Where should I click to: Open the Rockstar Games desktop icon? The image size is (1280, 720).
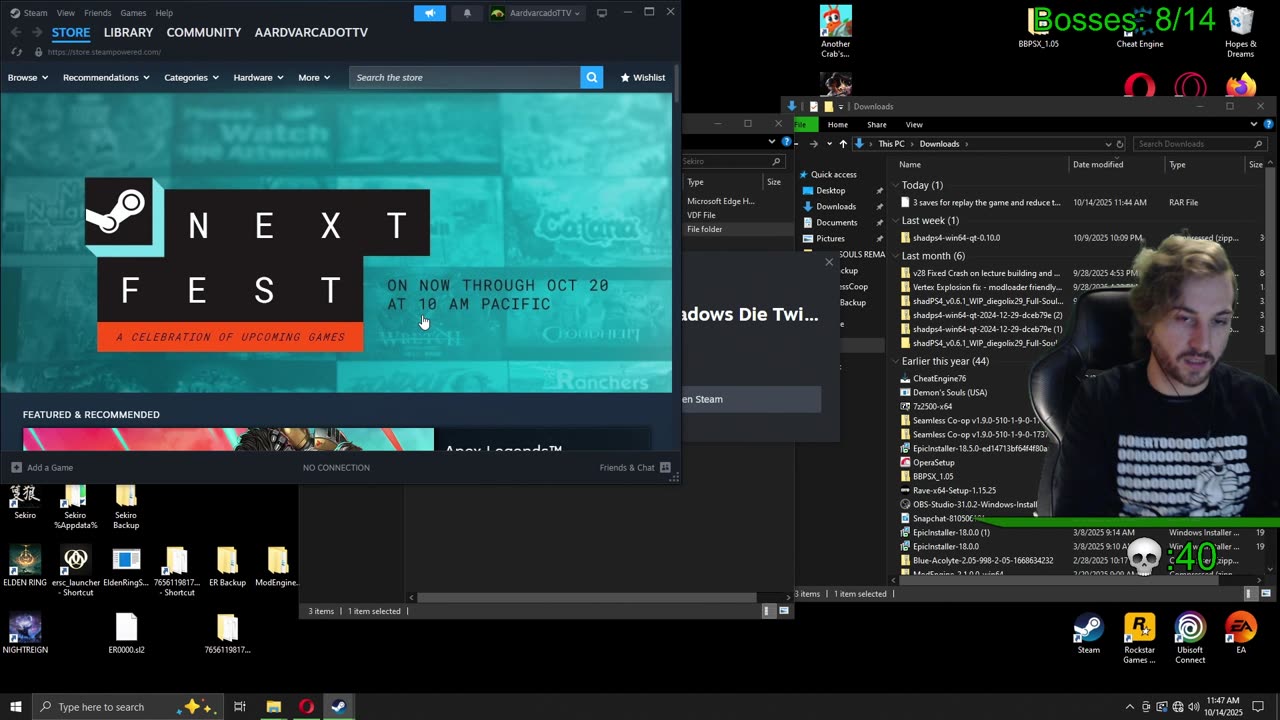point(1139,639)
